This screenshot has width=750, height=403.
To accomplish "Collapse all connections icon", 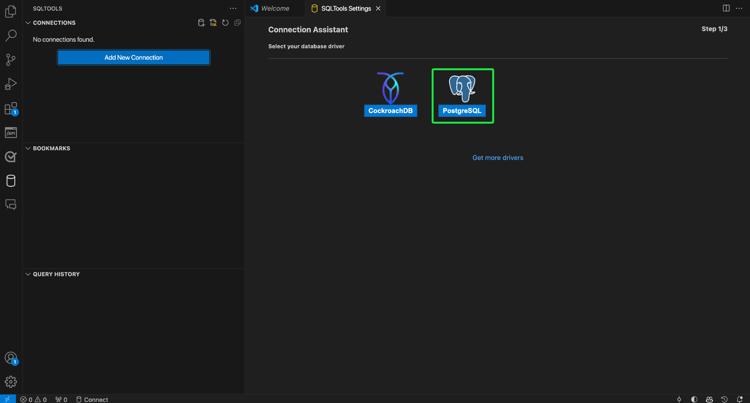I will [x=237, y=22].
